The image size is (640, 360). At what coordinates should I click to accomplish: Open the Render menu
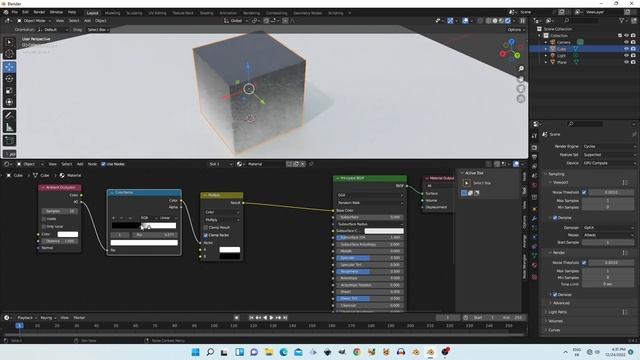[39, 12]
